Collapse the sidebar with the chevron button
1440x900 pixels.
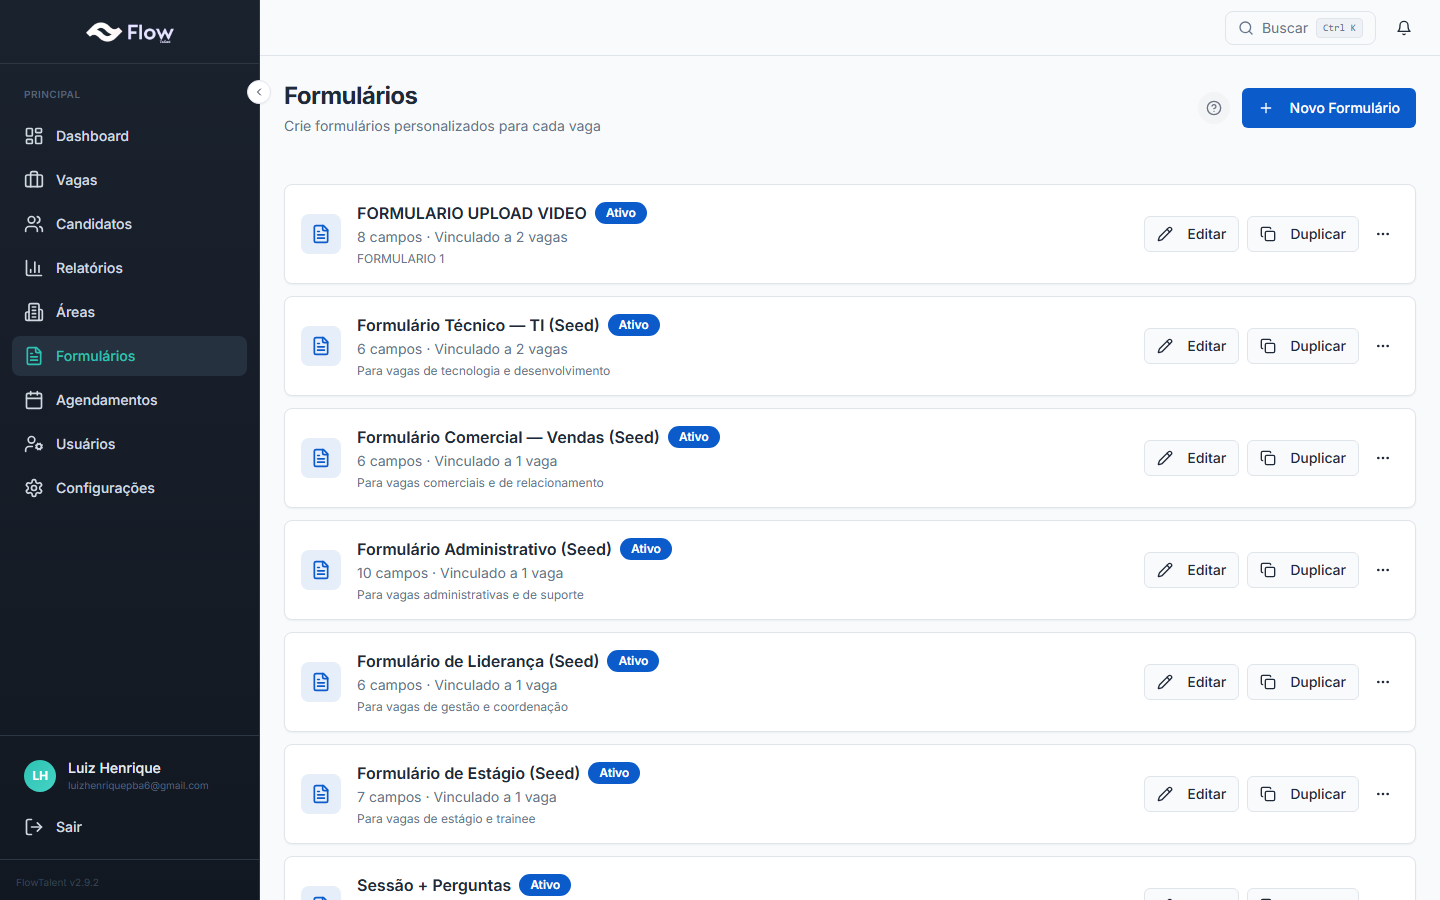point(259,92)
